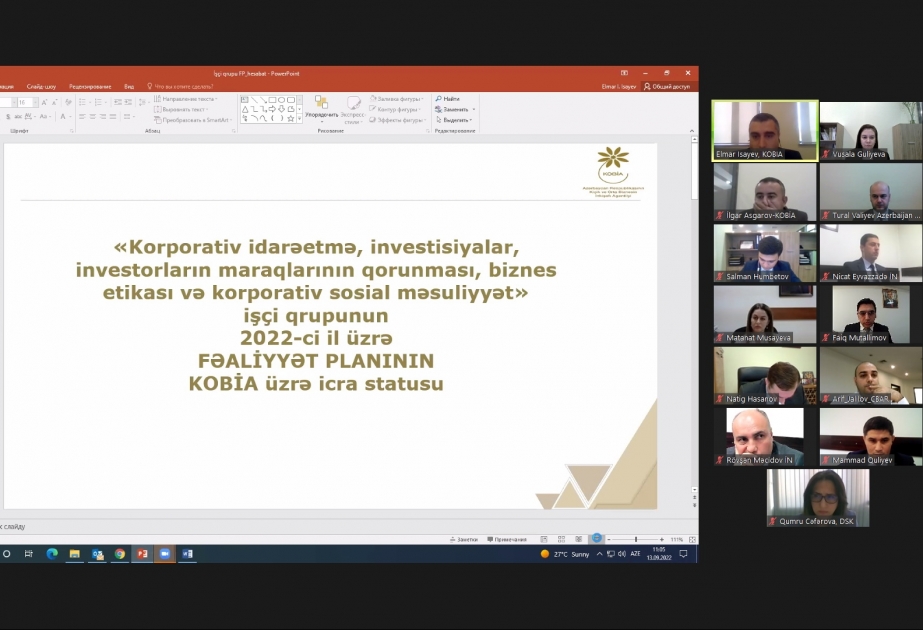Screen dimensions: 923x630
Task: Increase the list indent level
Action: pyautogui.click(x=128, y=102)
